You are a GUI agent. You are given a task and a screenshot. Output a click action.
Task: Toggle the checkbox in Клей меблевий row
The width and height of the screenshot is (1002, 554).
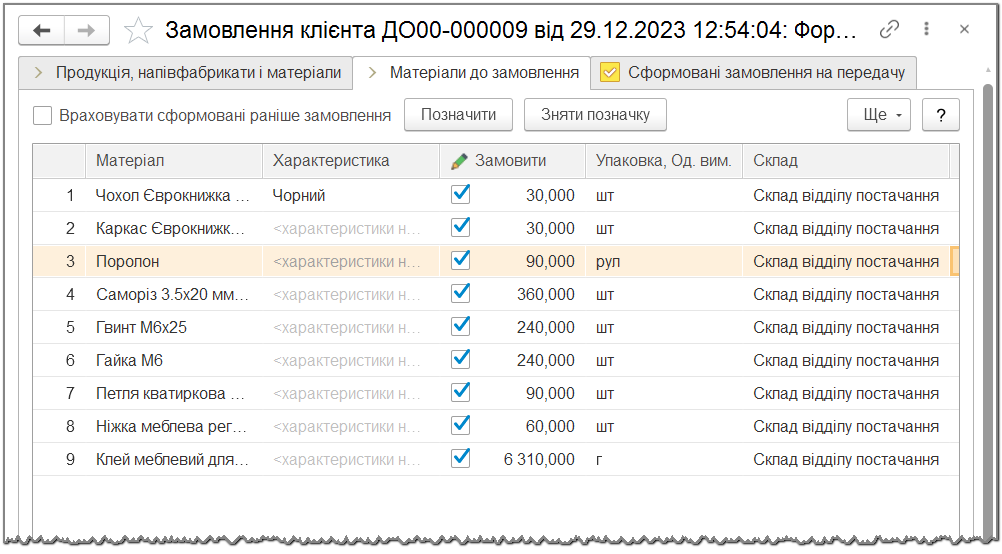click(x=461, y=459)
